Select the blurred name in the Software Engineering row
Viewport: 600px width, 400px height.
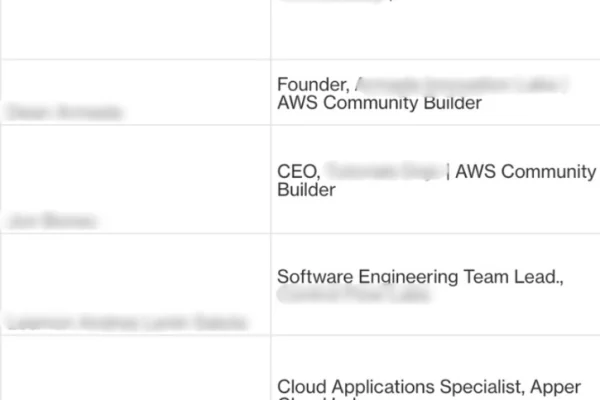(124, 322)
